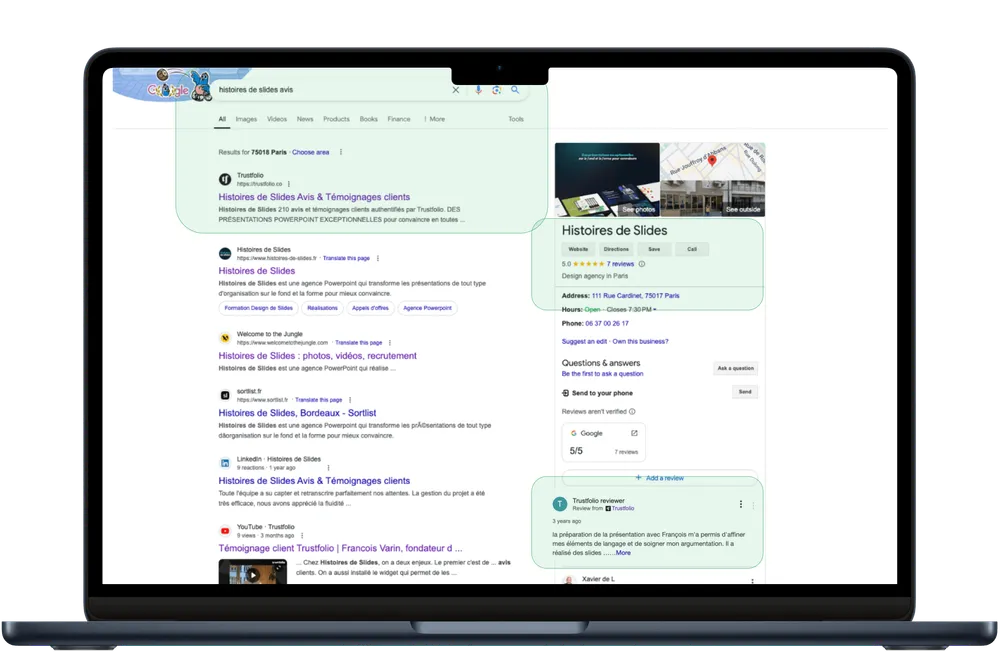Screen dimensions: 1000x652
Task: Expand the More search filters dropdown
Action: pos(434,119)
